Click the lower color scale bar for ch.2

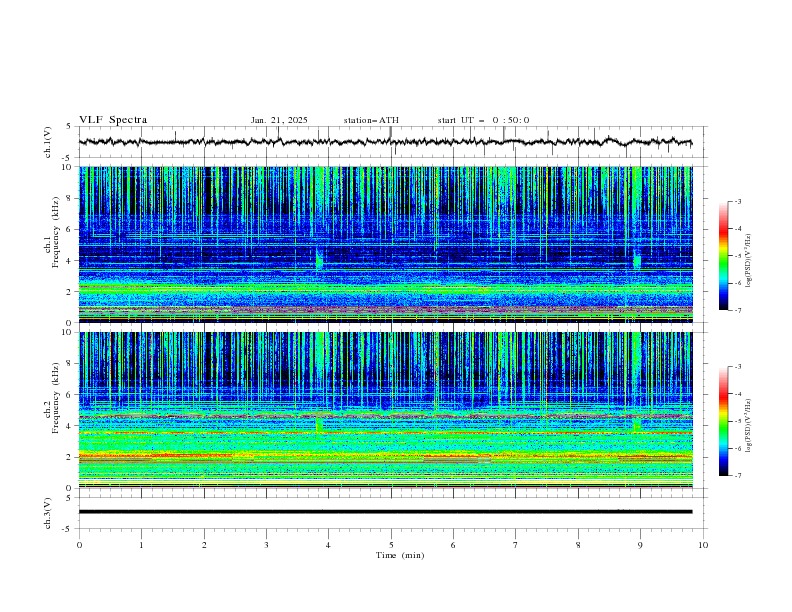[723, 421]
